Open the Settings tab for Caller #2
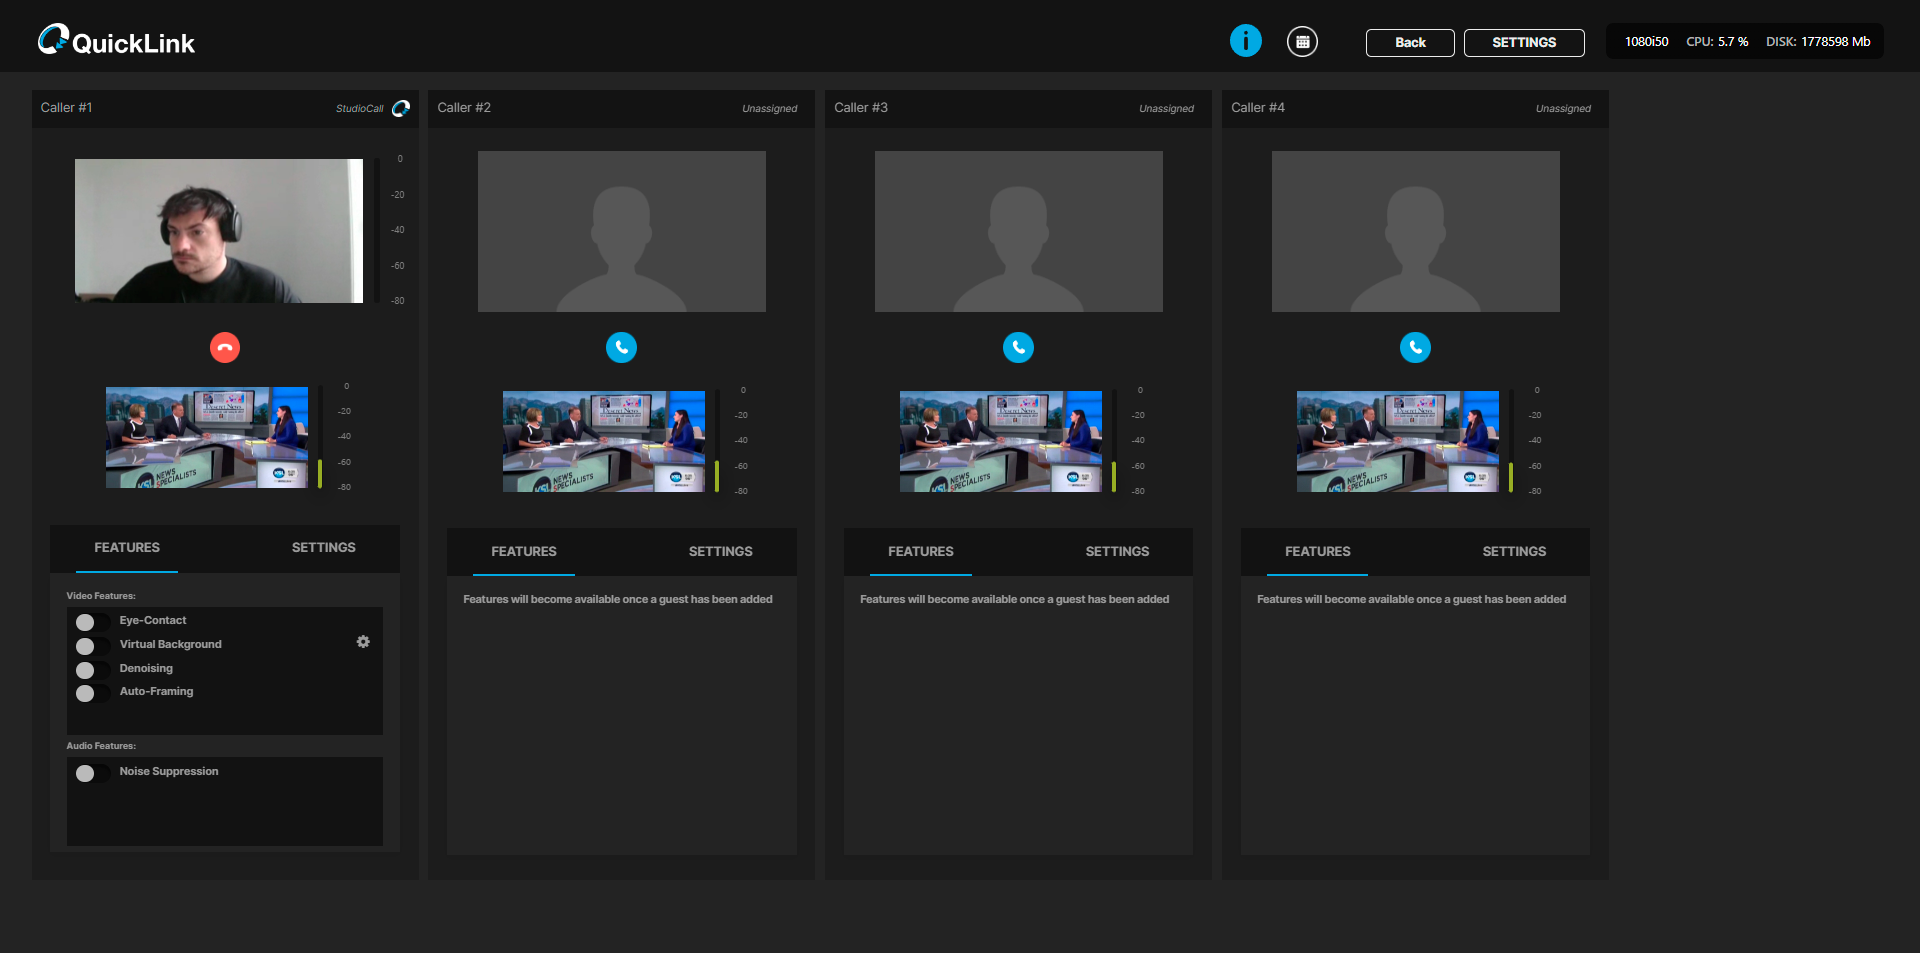This screenshot has width=1920, height=953. click(720, 552)
